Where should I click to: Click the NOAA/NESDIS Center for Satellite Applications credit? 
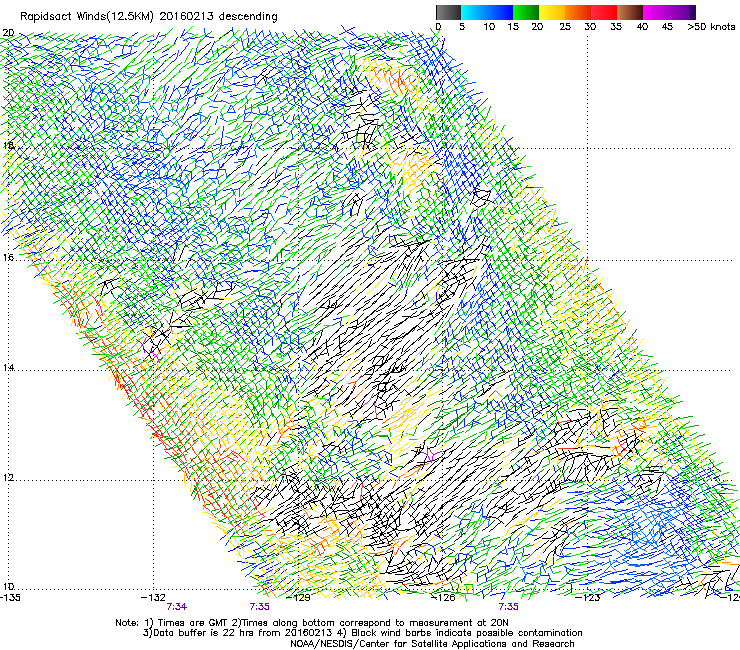point(432,644)
